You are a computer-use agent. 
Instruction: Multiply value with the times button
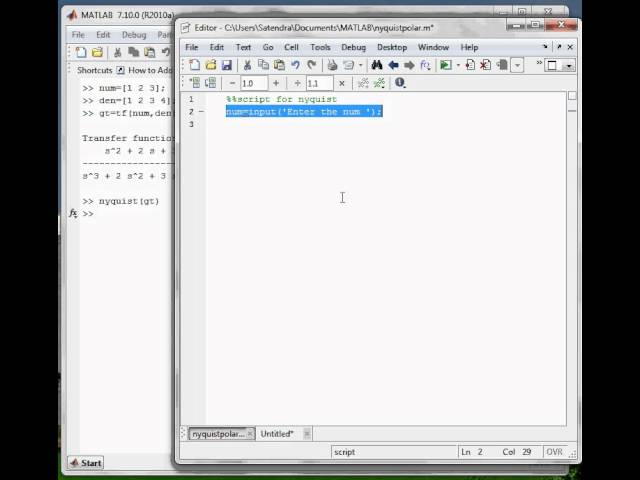pyautogui.click(x=342, y=83)
